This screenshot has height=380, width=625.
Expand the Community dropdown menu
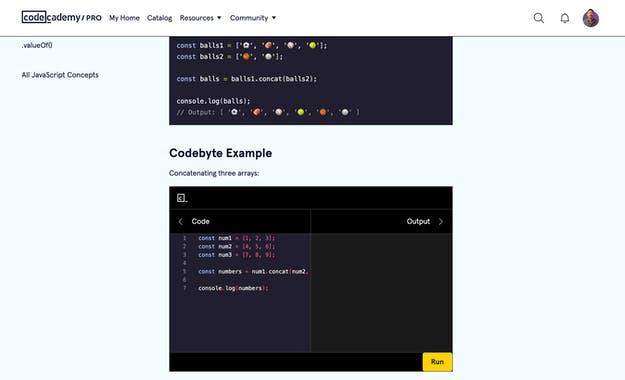[253, 18]
